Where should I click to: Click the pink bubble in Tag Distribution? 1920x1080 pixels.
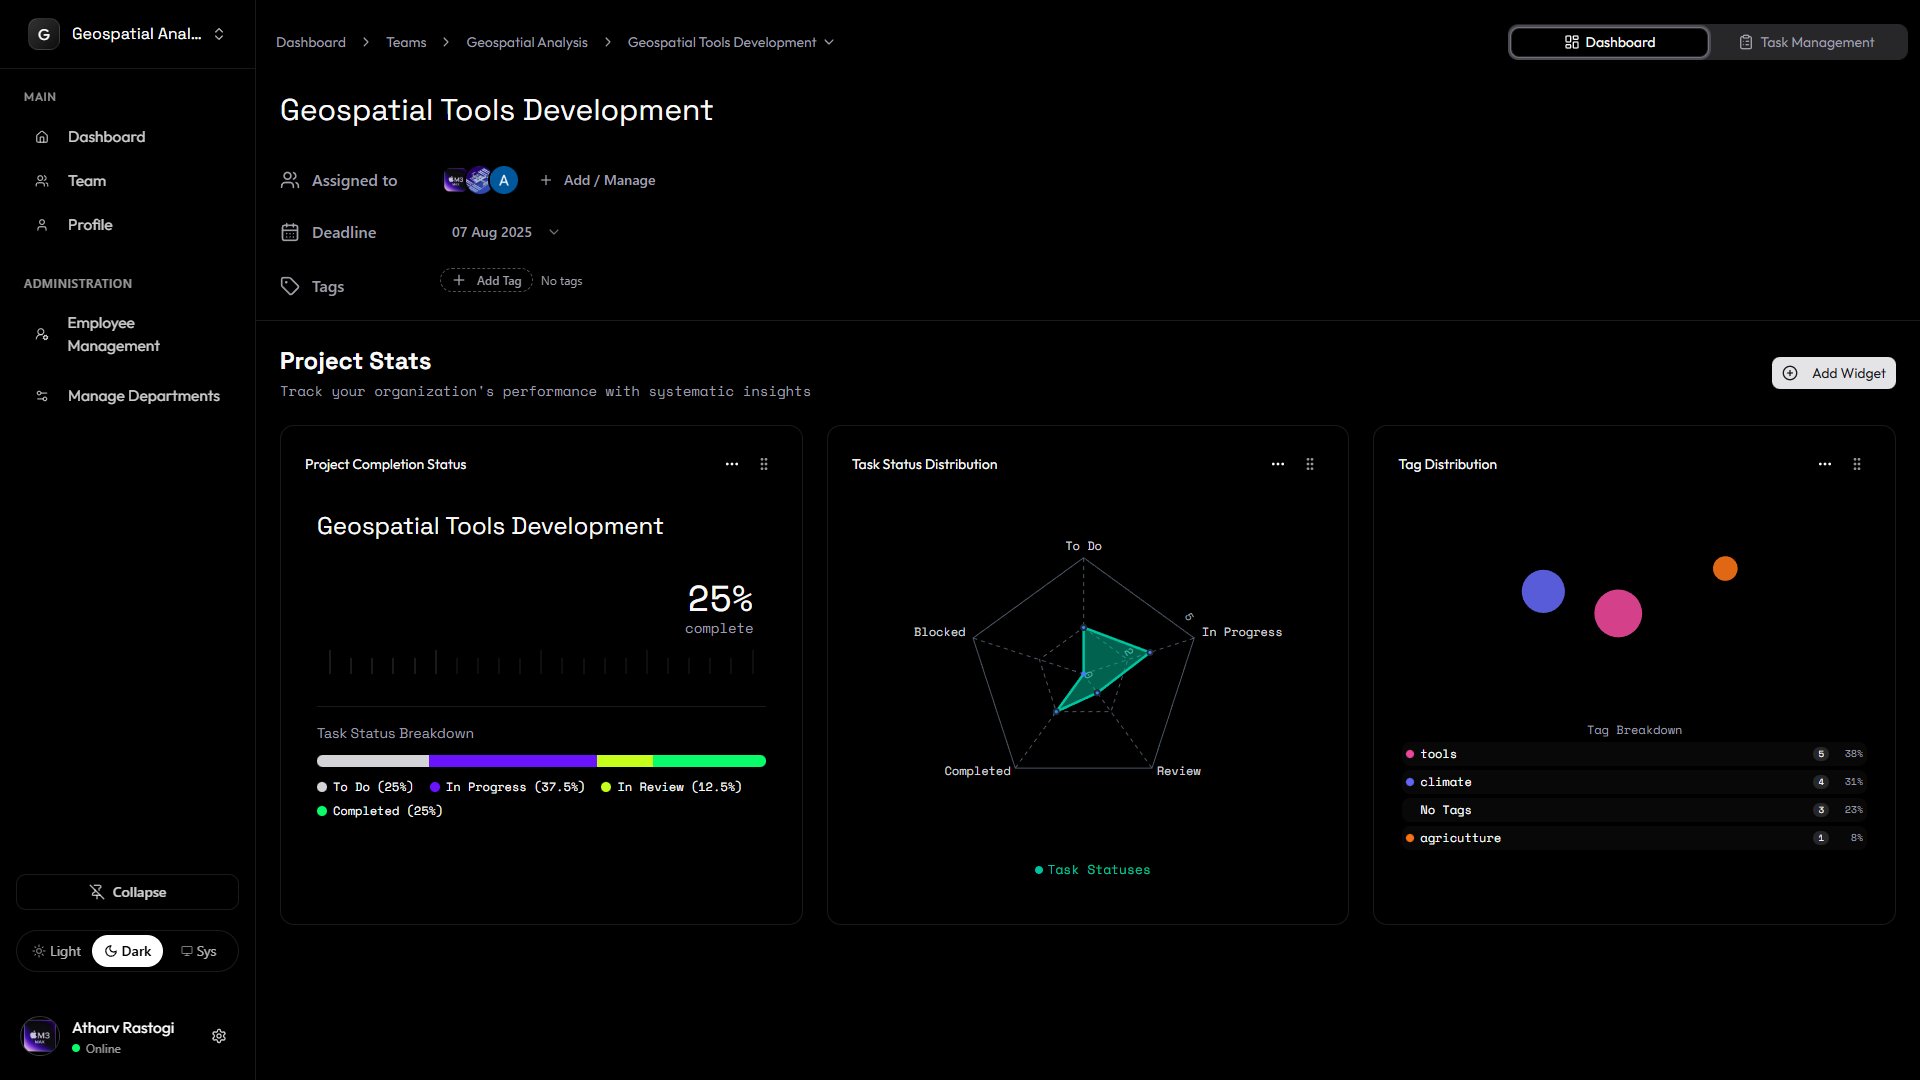1617,613
